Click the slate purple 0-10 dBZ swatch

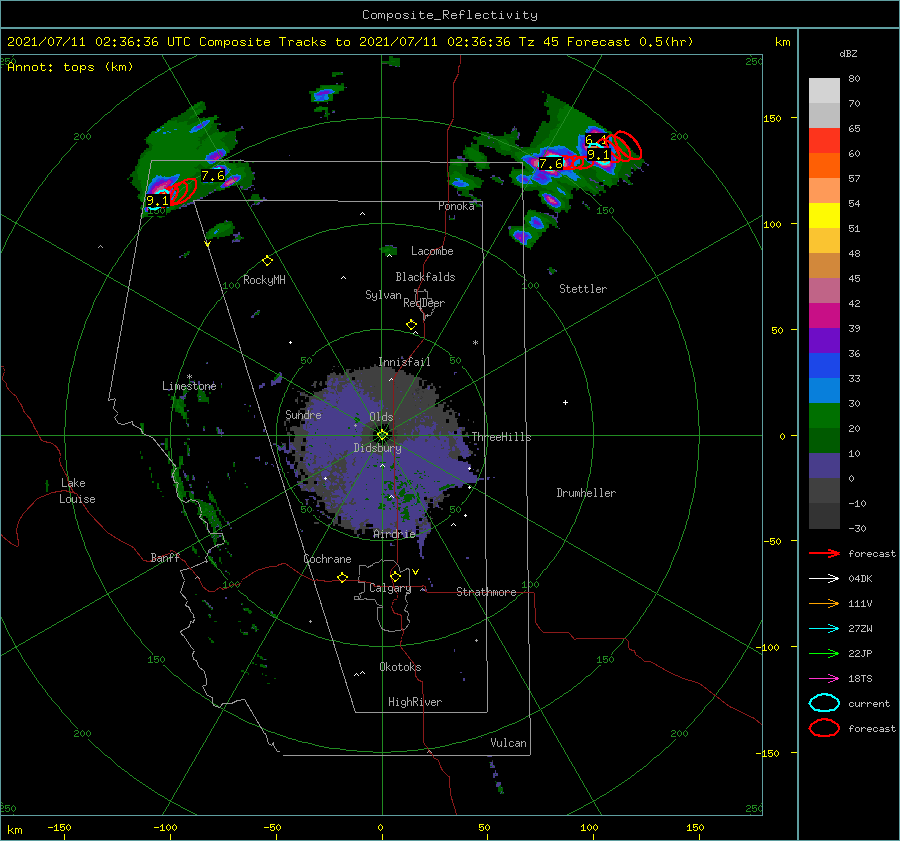824,465
